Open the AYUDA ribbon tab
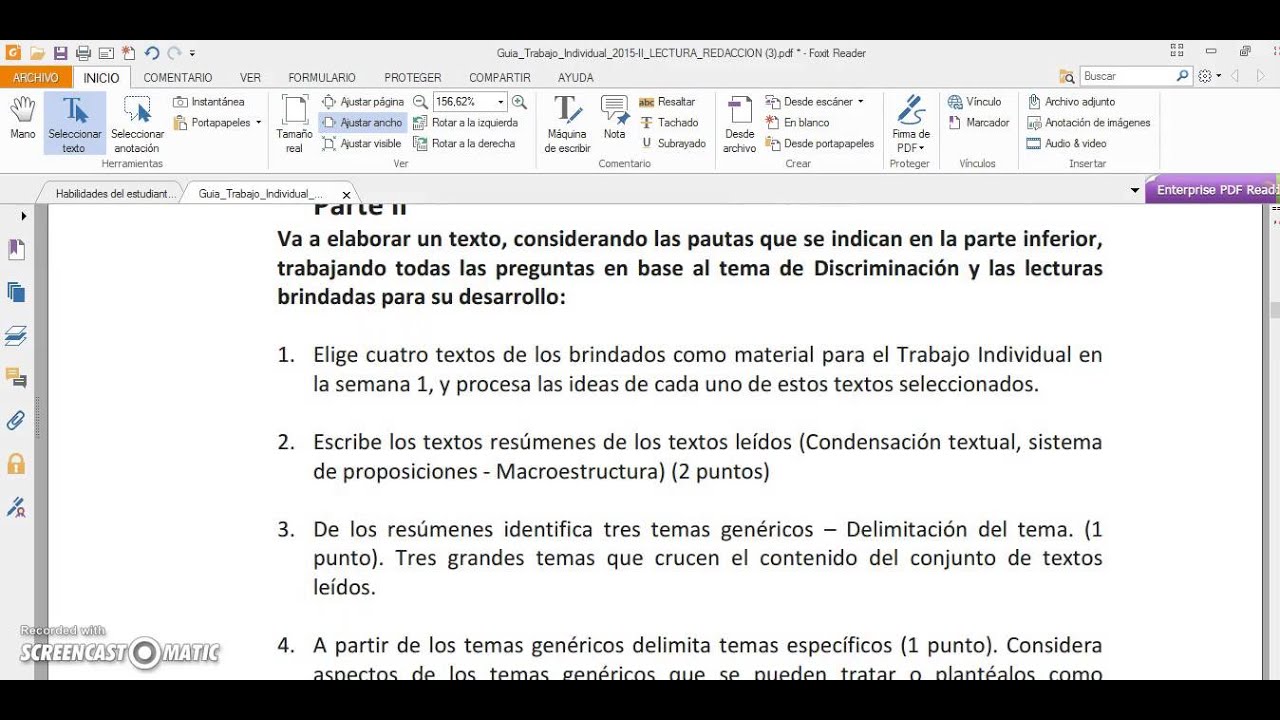 click(575, 77)
